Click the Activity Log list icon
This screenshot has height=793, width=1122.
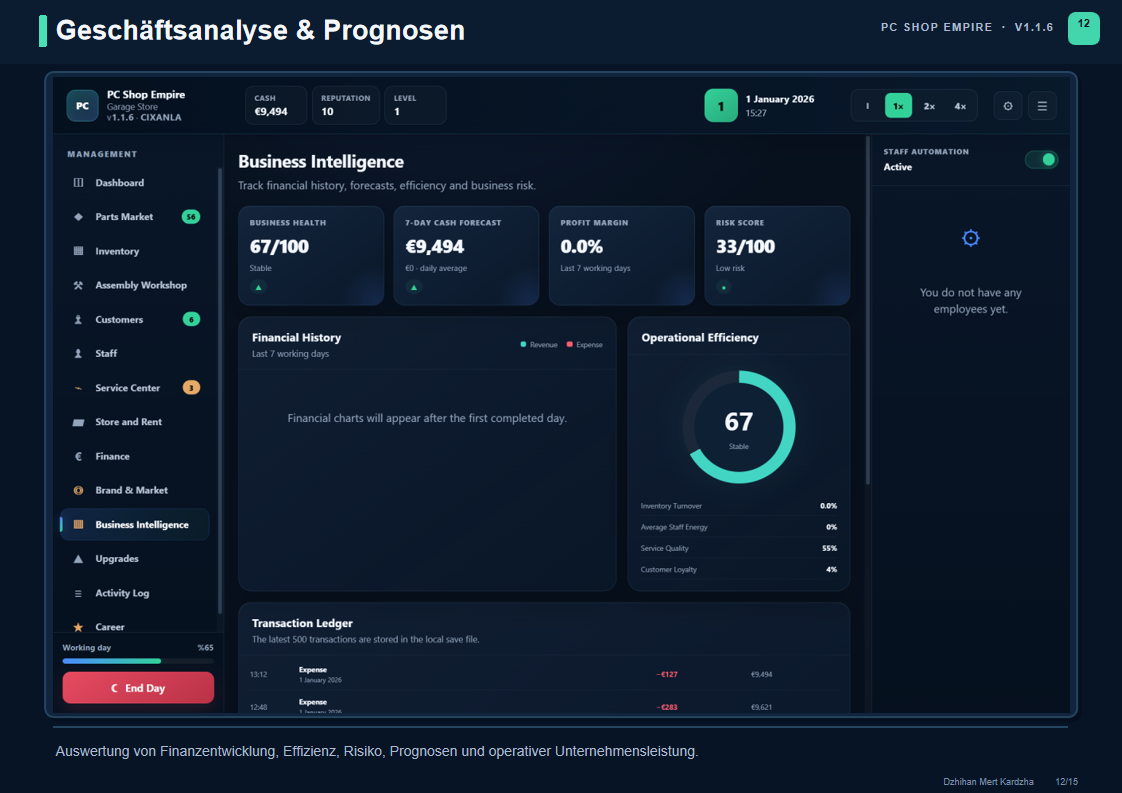coord(79,593)
